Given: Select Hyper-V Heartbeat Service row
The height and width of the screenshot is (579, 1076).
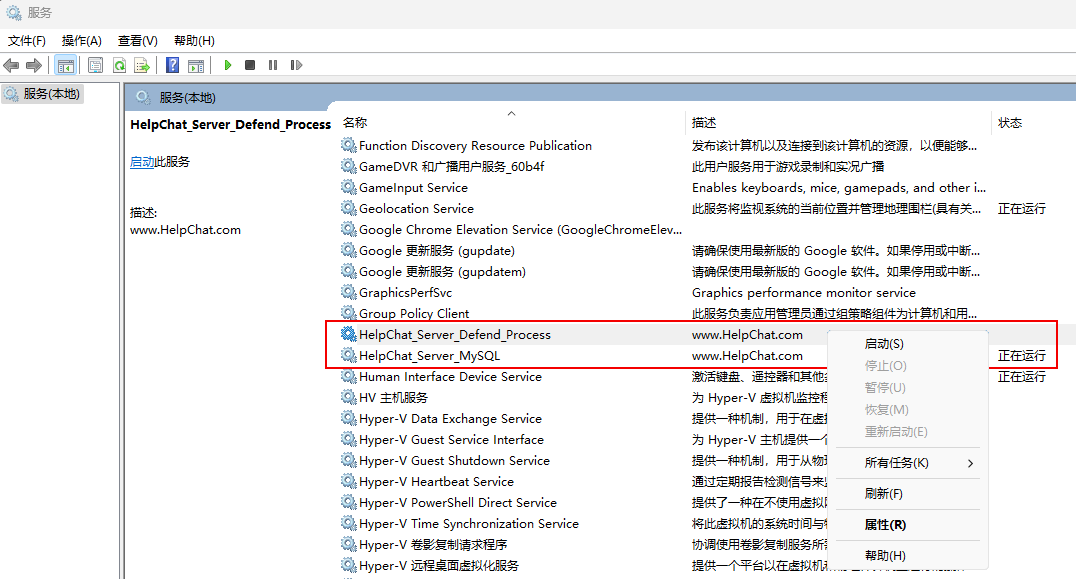Looking at the screenshot, I should 436,482.
